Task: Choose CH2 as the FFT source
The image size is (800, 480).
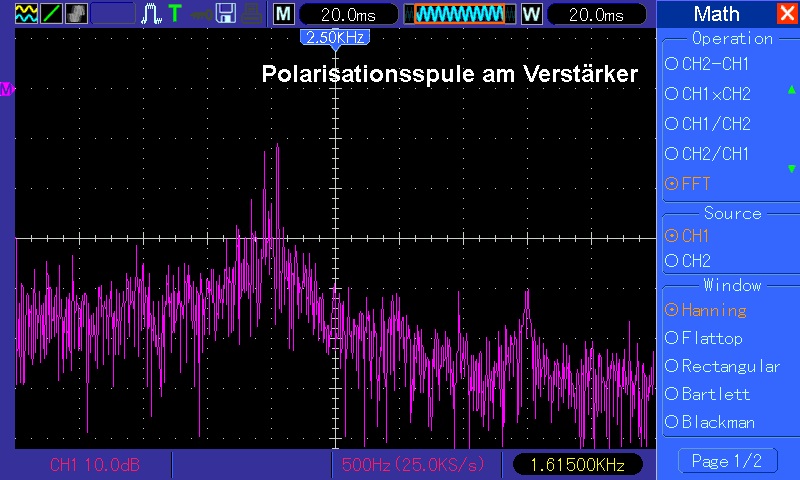Action: click(x=688, y=261)
